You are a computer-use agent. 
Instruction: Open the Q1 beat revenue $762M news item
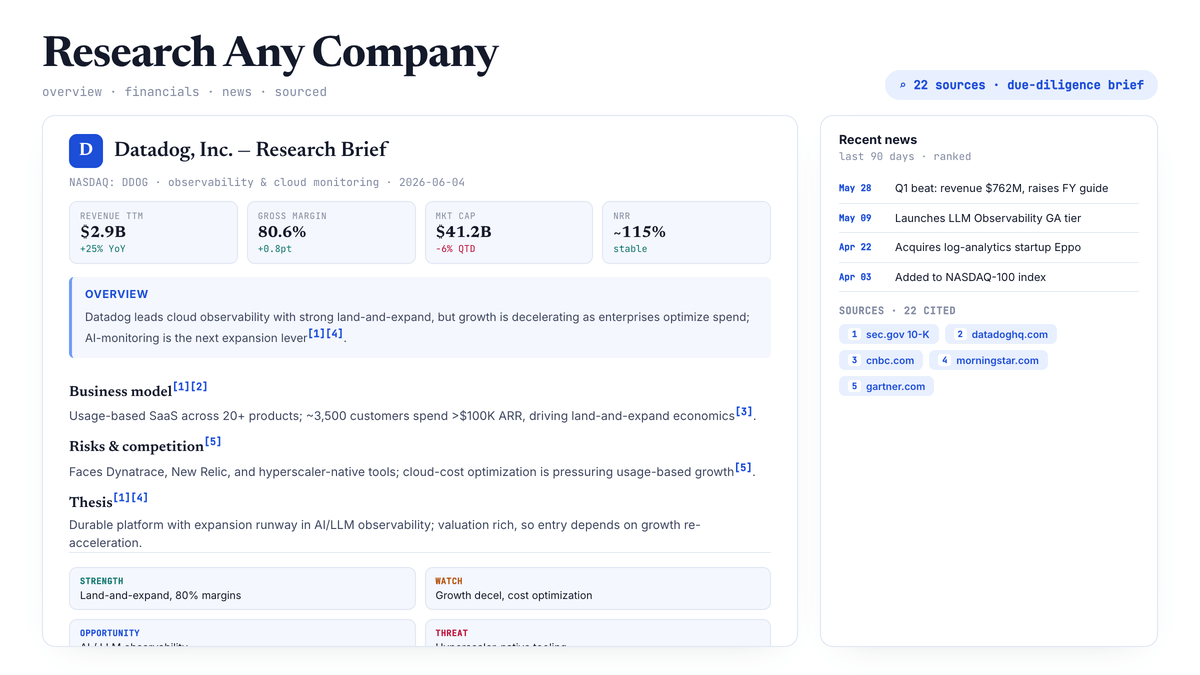[988, 188]
